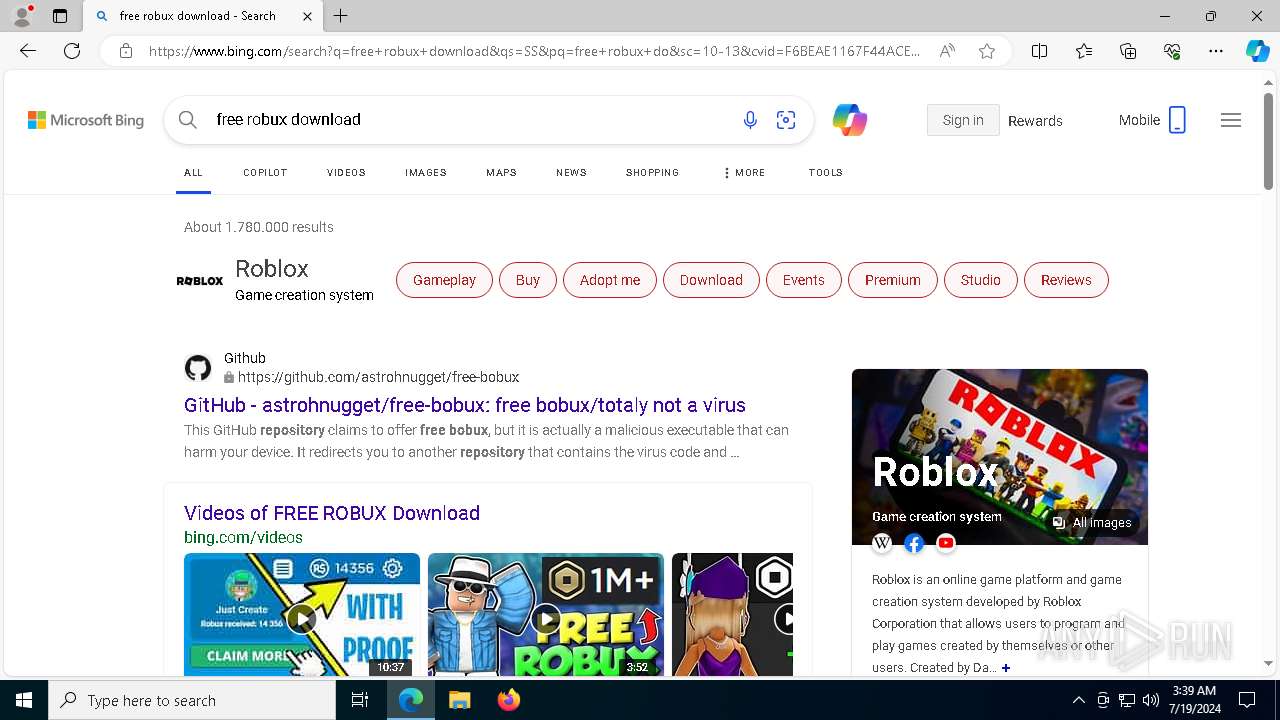
Task: Switch to the NEWS tab
Action: click(571, 173)
